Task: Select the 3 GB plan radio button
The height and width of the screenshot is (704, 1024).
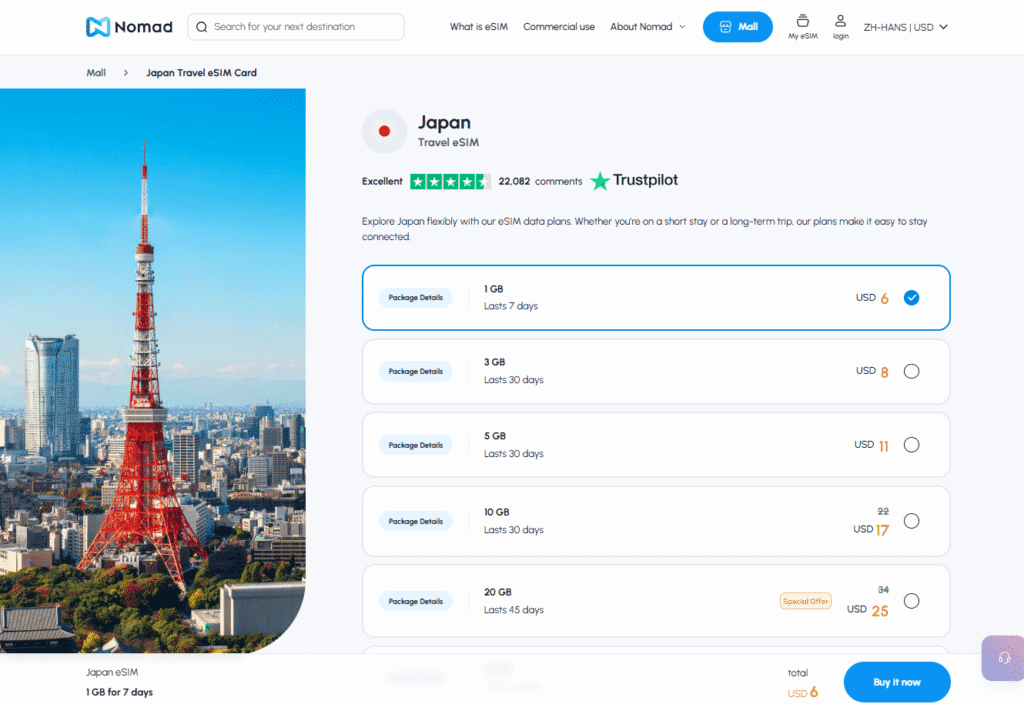Action: [911, 370]
